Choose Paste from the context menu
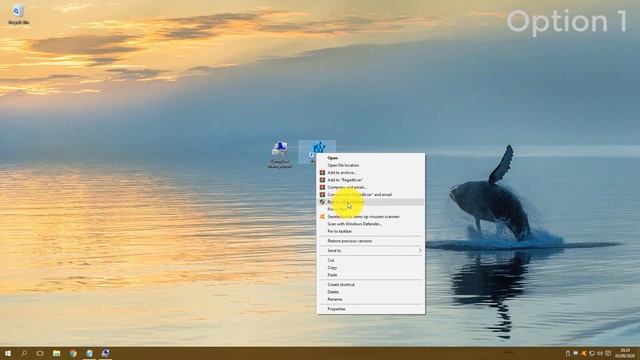 click(371, 275)
